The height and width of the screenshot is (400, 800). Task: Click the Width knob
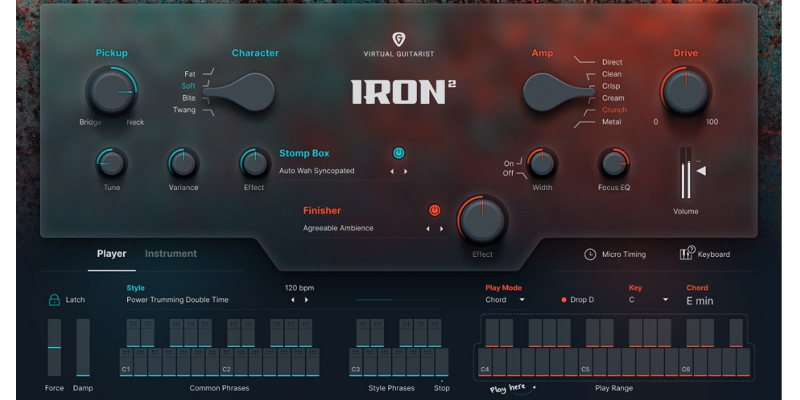(542, 164)
